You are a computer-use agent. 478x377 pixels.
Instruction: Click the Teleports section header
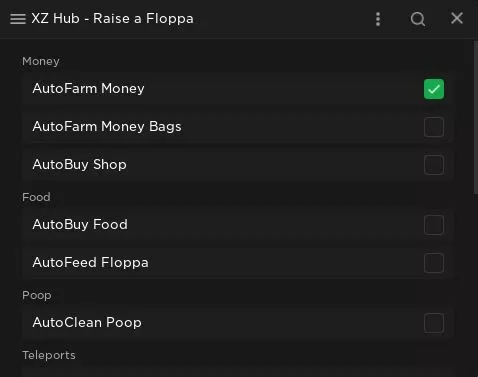tap(49, 355)
